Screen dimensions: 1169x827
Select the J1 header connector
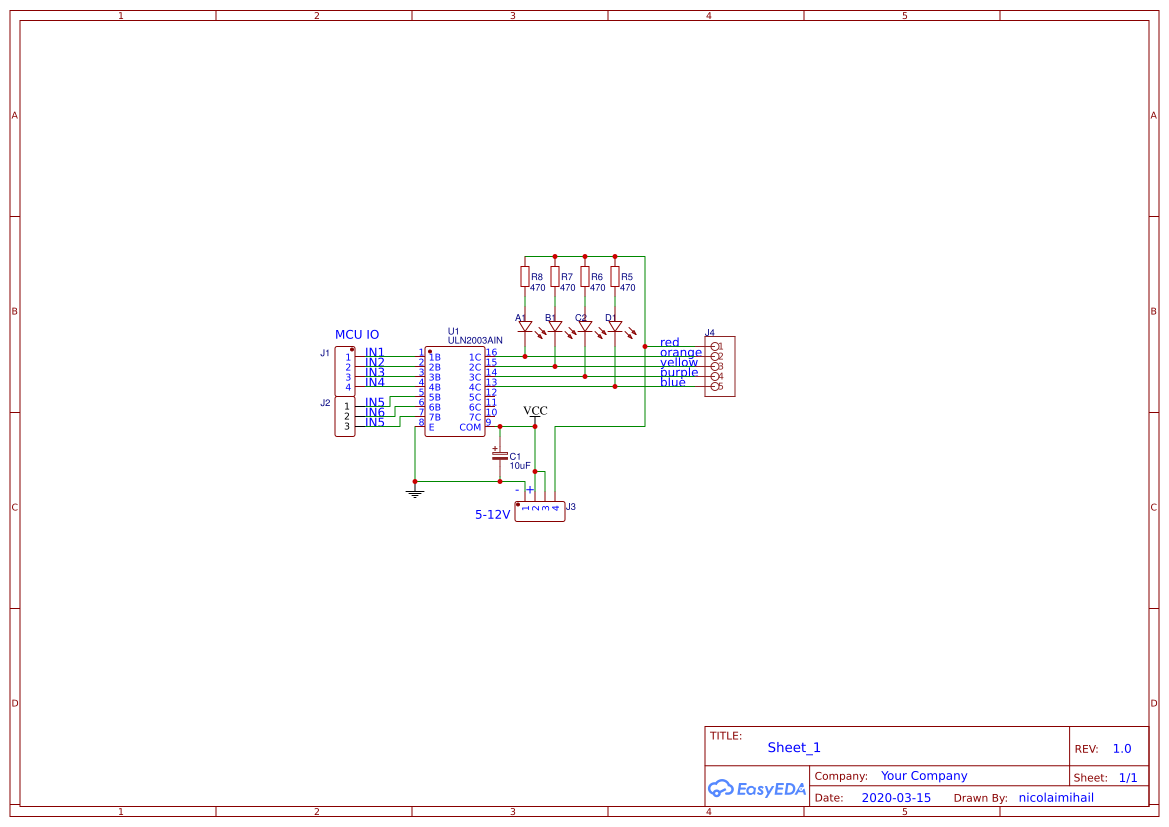[343, 371]
